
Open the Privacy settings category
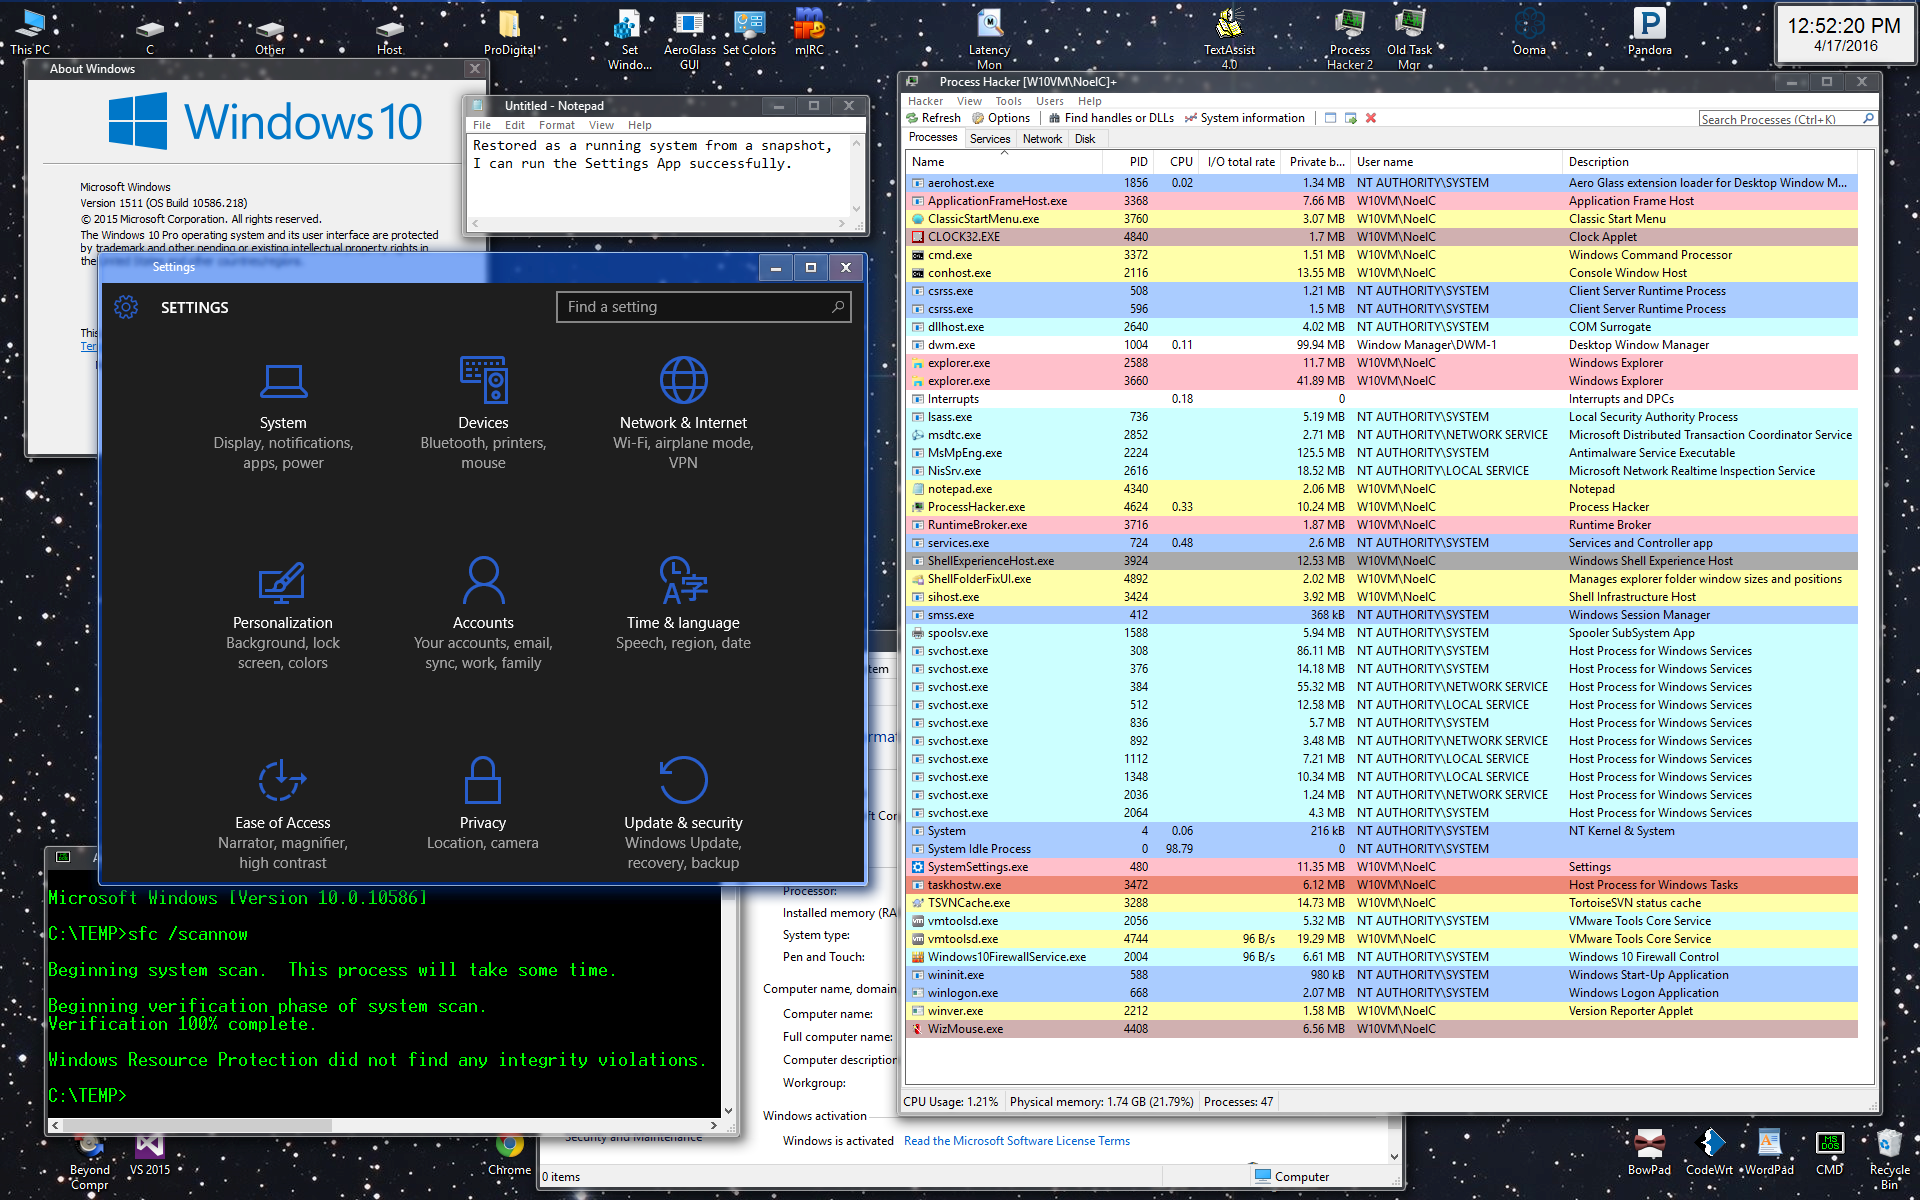(x=483, y=806)
